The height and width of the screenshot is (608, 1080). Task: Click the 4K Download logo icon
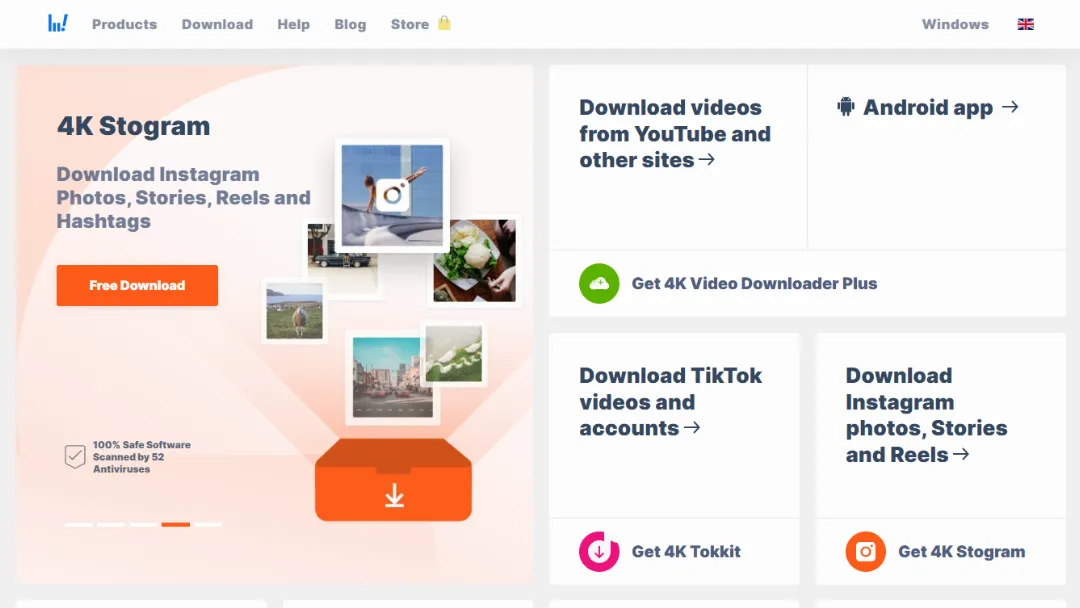pos(58,23)
